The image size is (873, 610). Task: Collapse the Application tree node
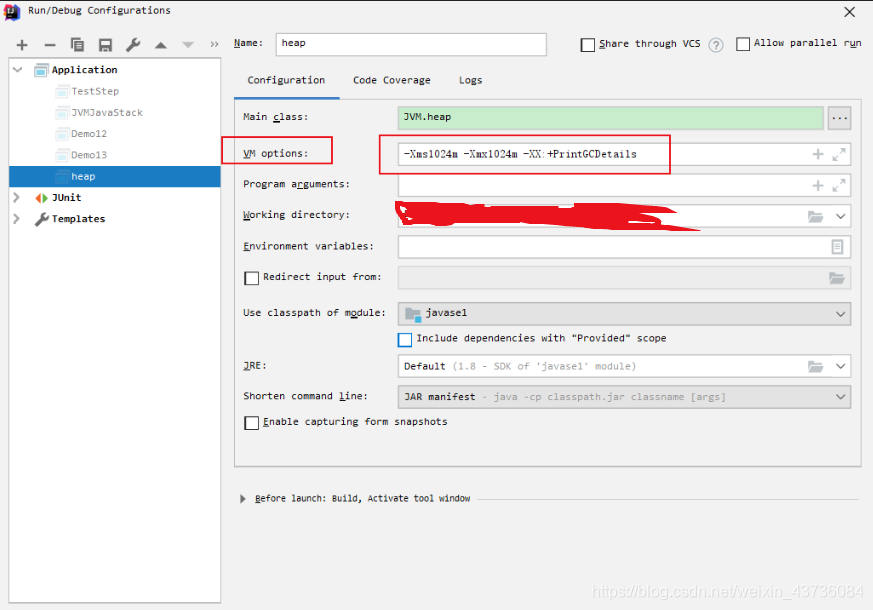[18, 70]
